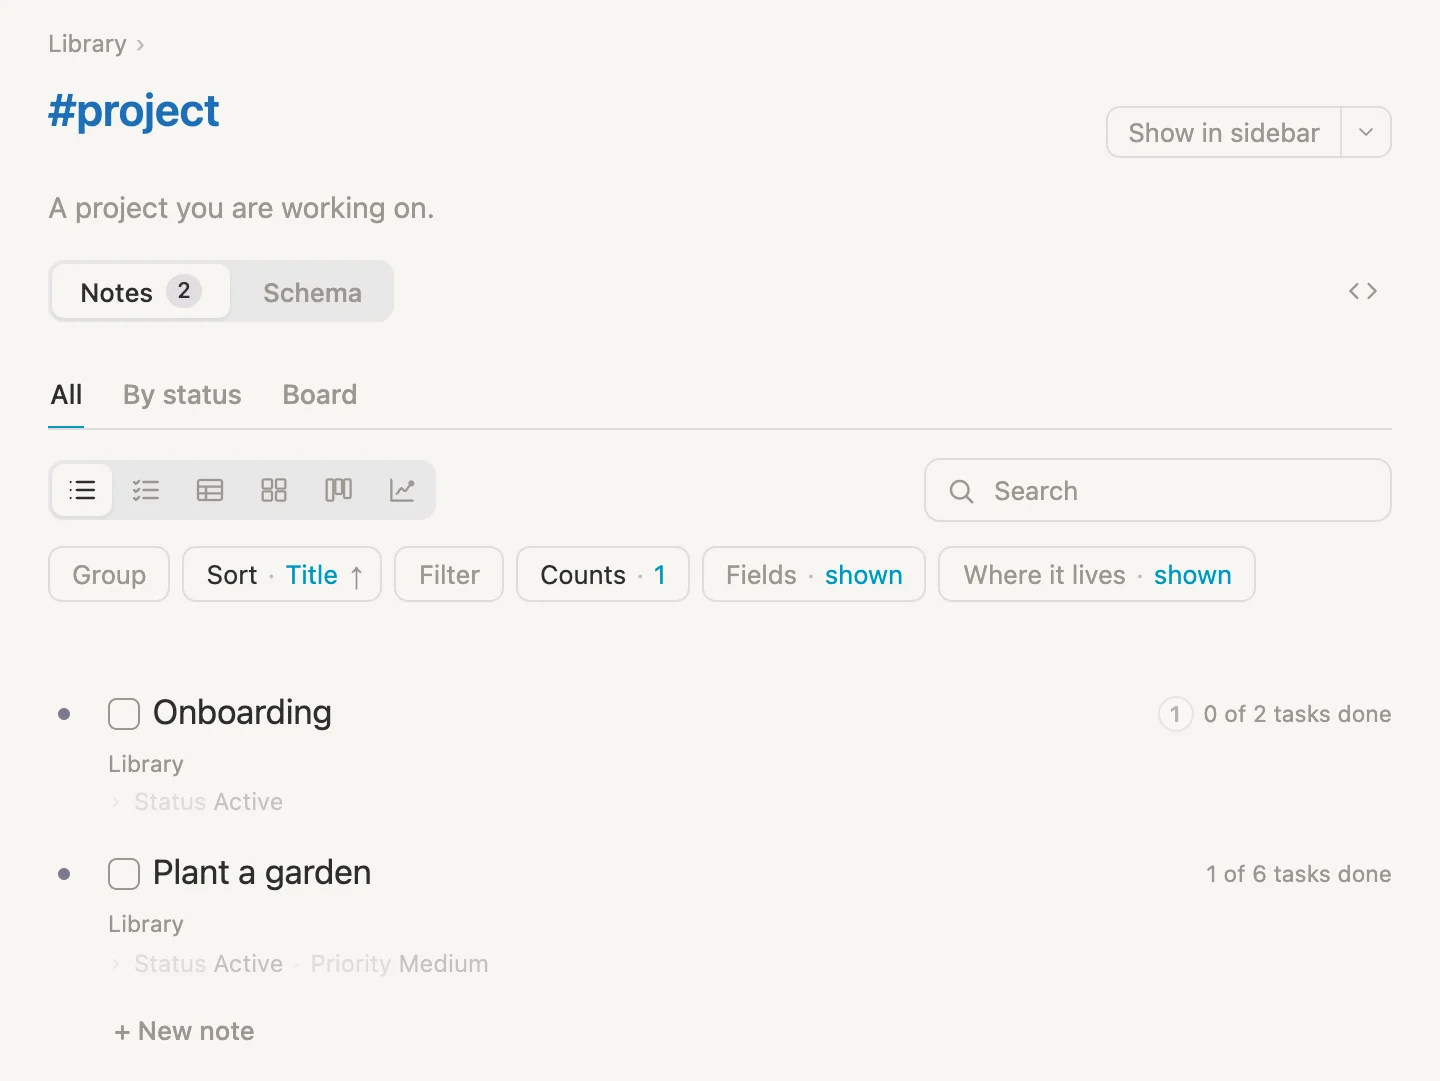Click Status Active under Plant a garden
Screen dimensions: 1440x1081
[x=208, y=964]
